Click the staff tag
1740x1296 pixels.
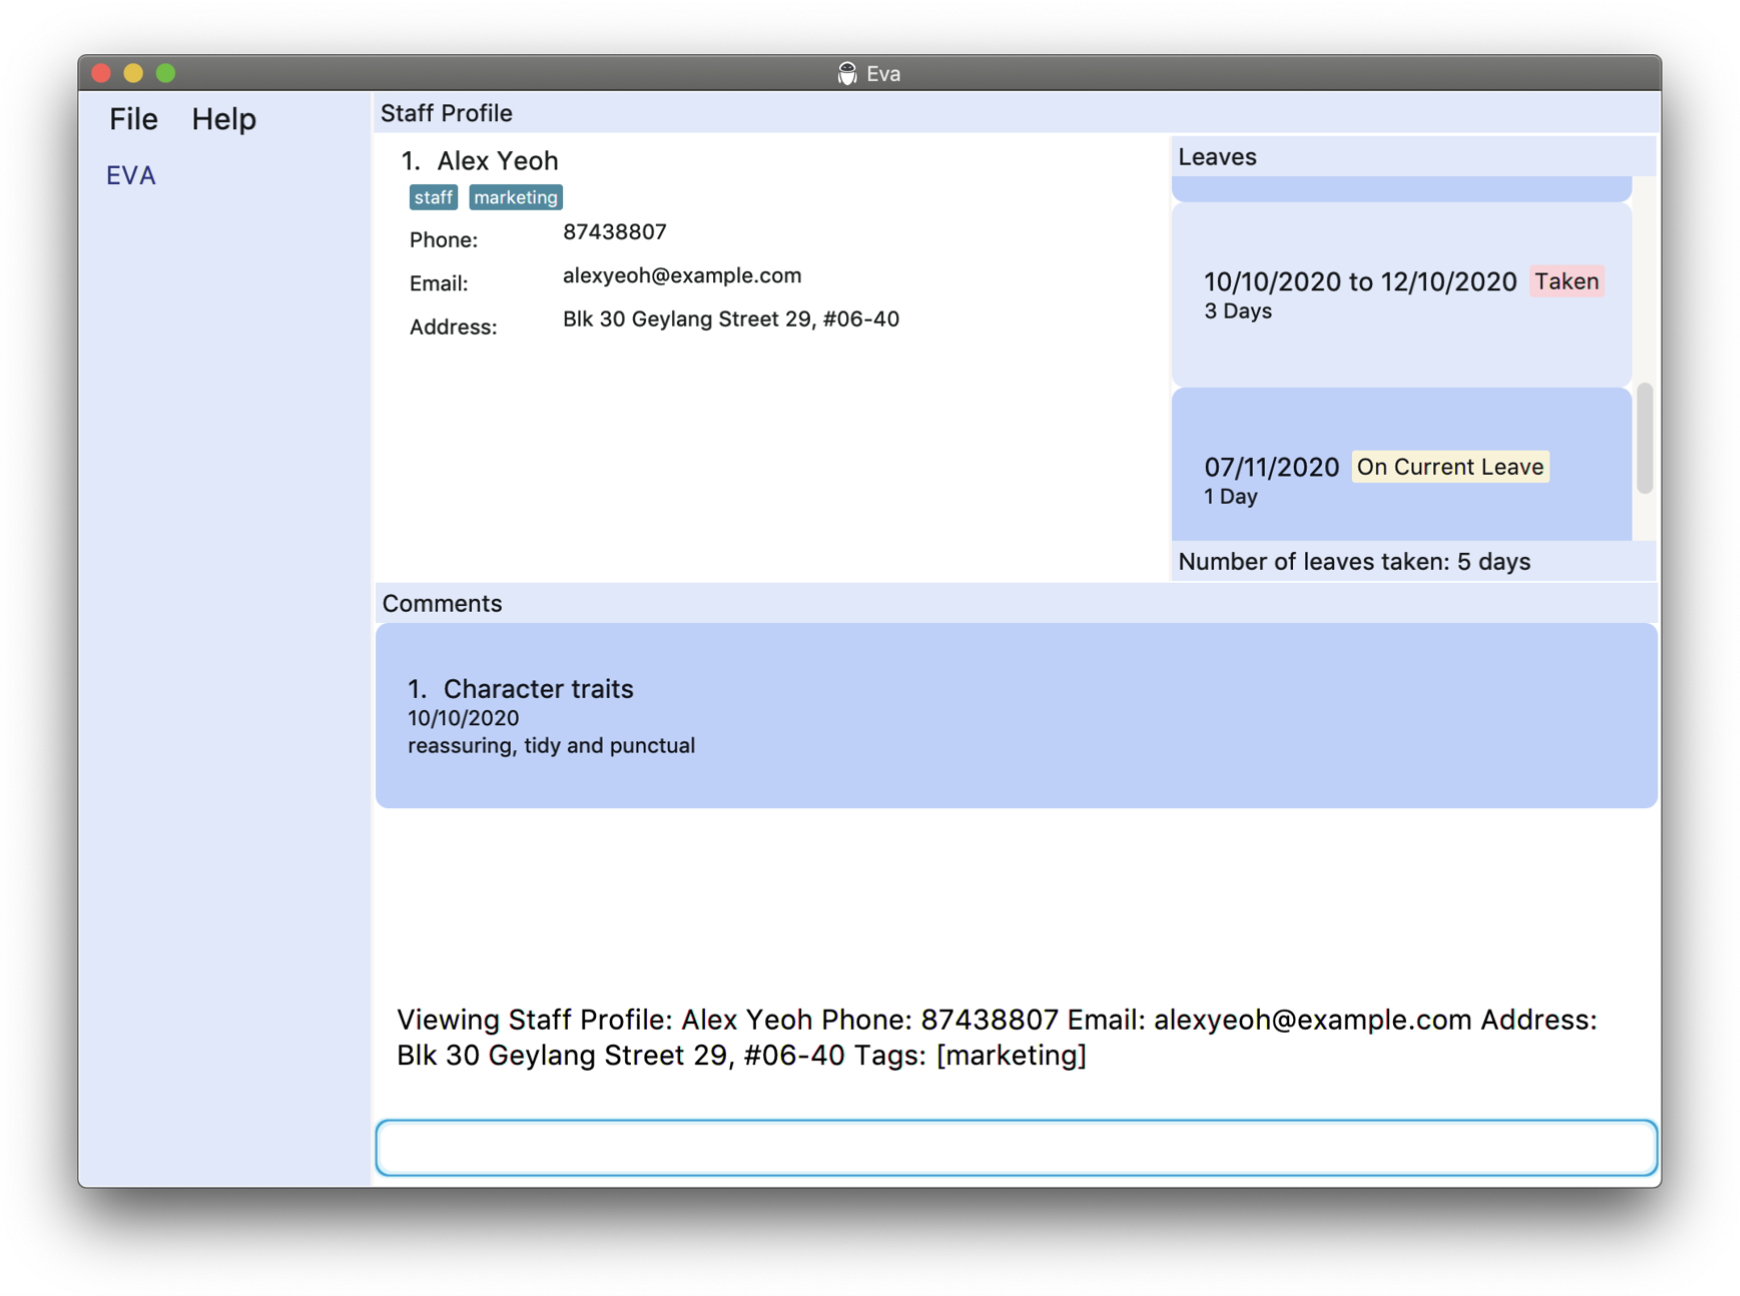(433, 197)
